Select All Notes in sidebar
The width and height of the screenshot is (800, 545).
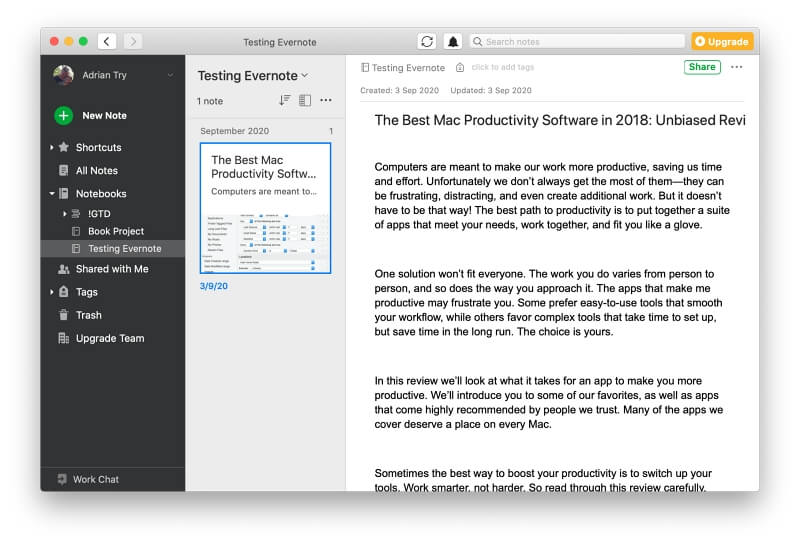pyautogui.click(x=97, y=170)
